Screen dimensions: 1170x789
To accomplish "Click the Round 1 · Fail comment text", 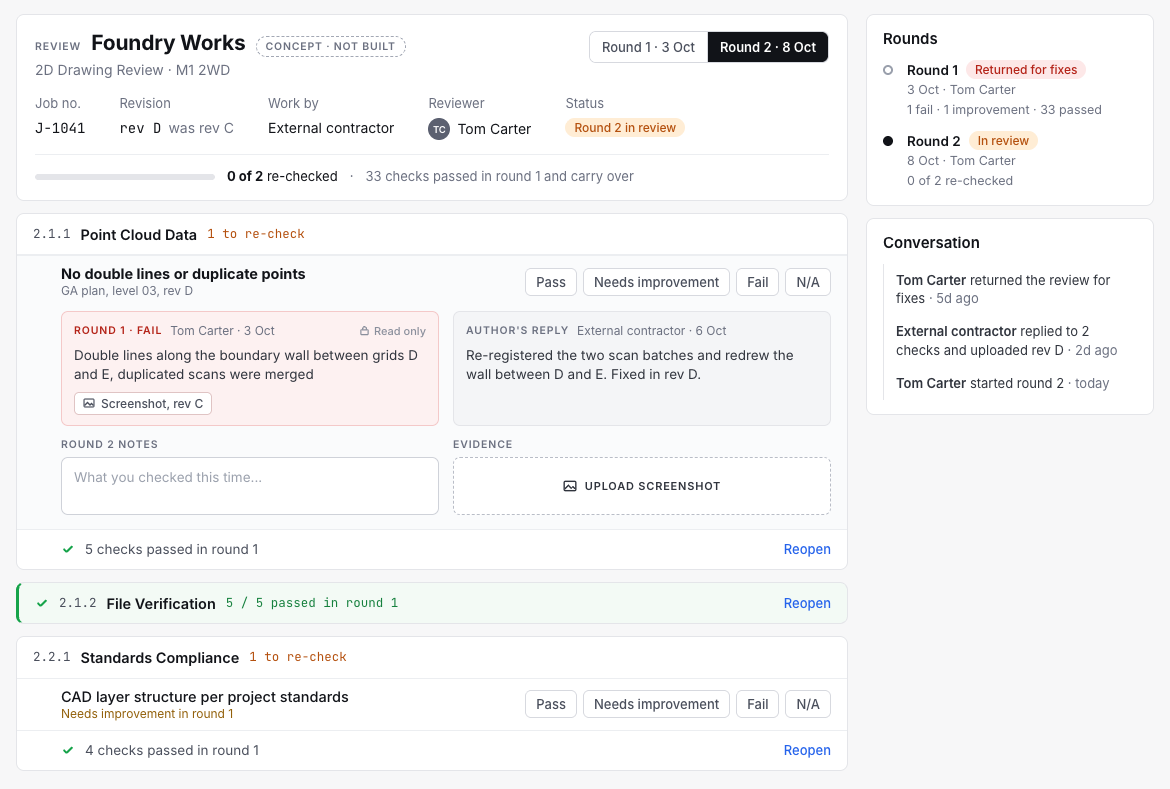I will [245, 365].
